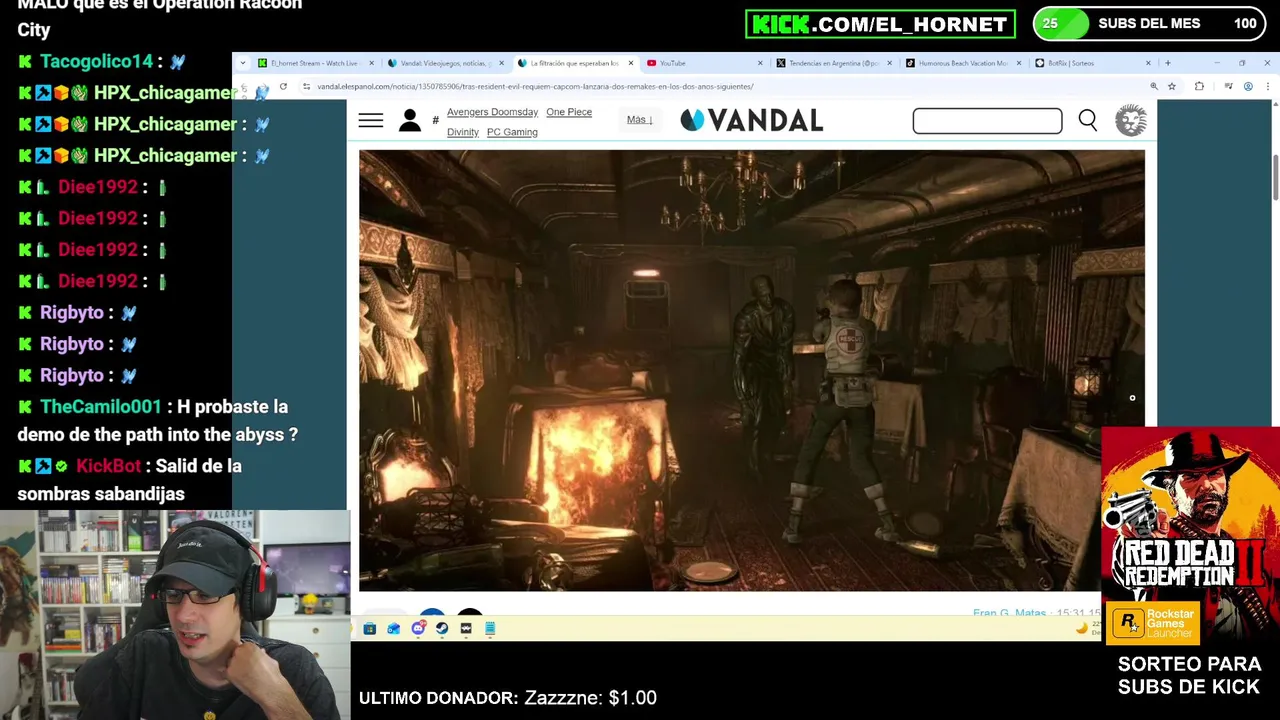The height and width of the screenshot is (720, 1280).
Task: Select the La filtración que esperaban tab
Action: coord(575,63)
